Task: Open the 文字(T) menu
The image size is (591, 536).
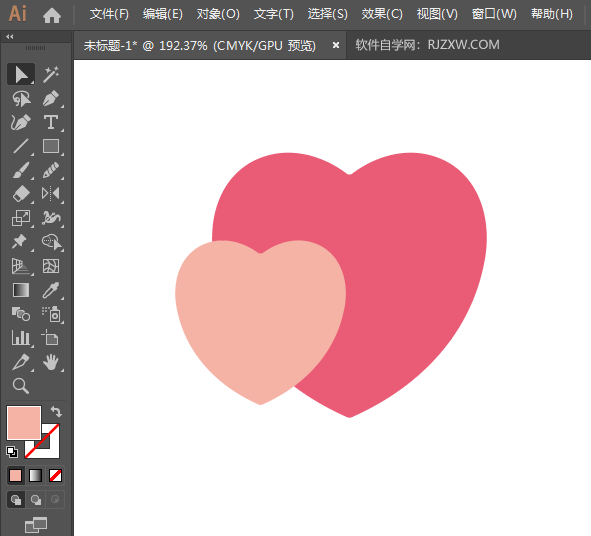Action: click(273, 14)
